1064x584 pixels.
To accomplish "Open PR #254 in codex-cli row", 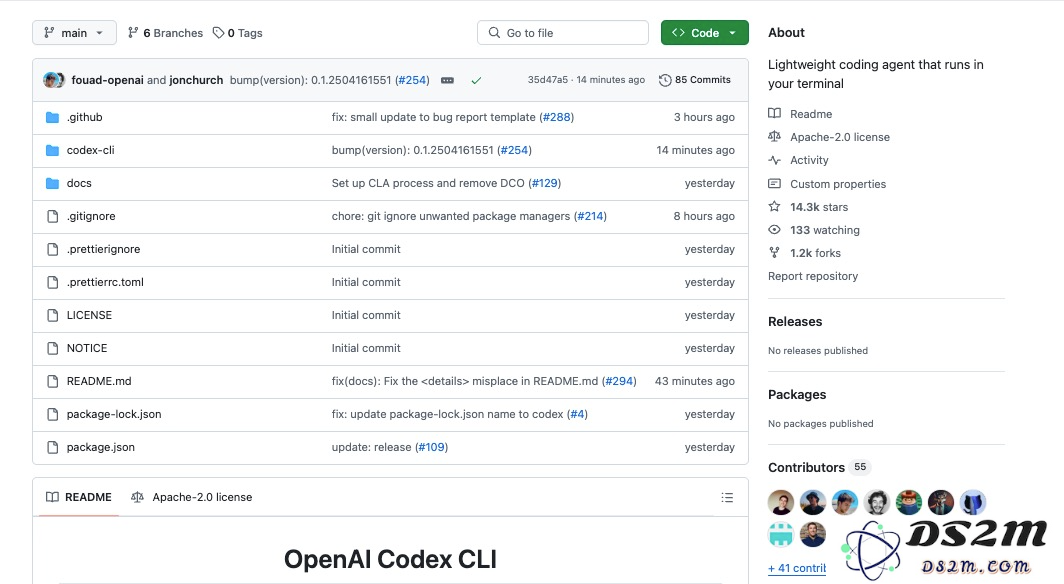I will 514,150.
